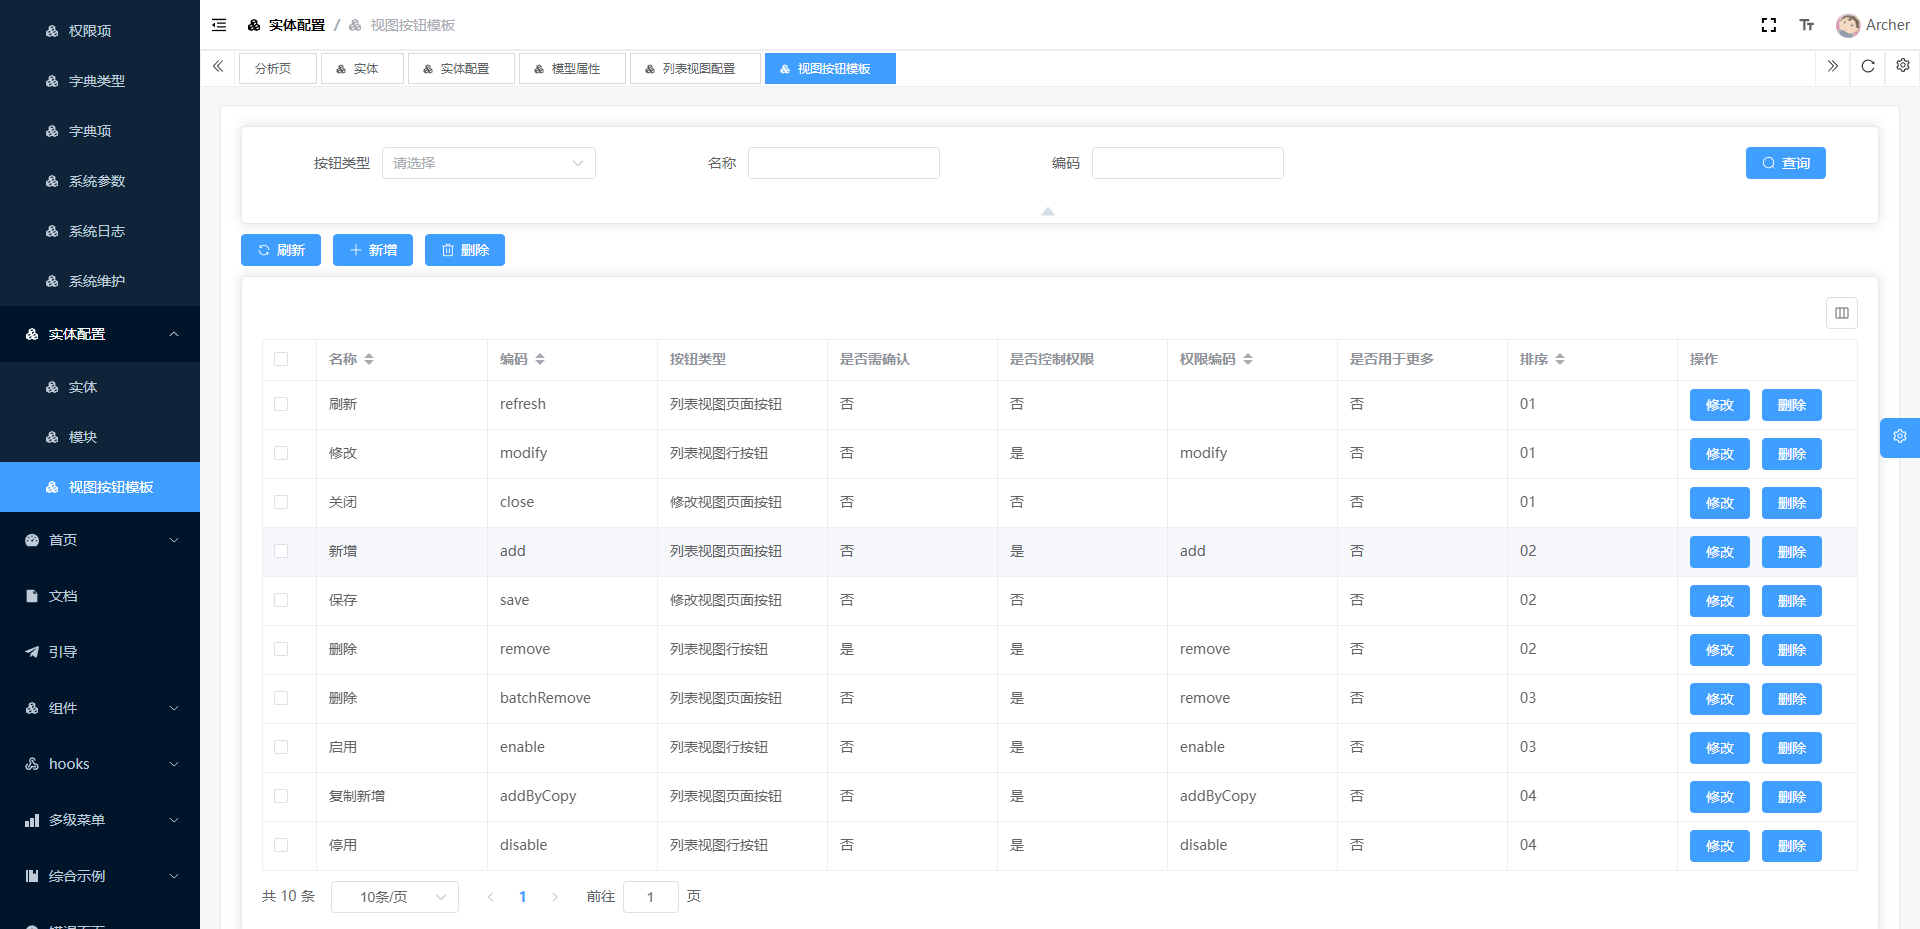Switch to the 分析页 tab
Screen dimensions: 1920x929
coord(278,68)
